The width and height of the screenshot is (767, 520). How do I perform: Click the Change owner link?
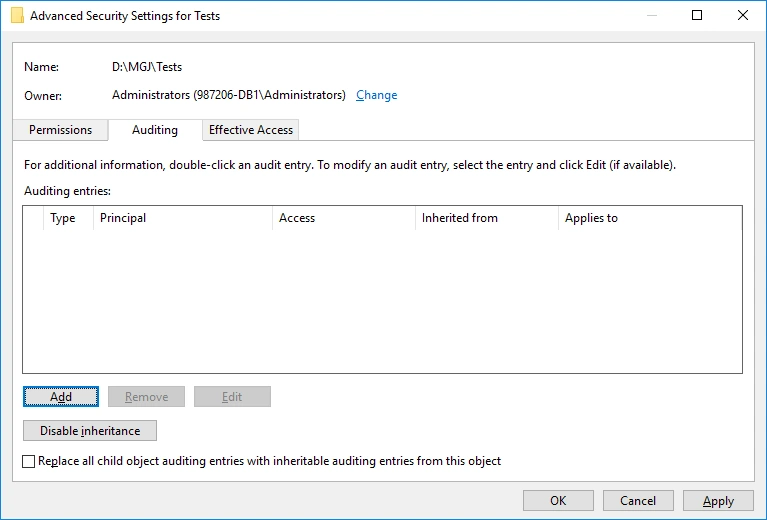(x=376, y=95)
